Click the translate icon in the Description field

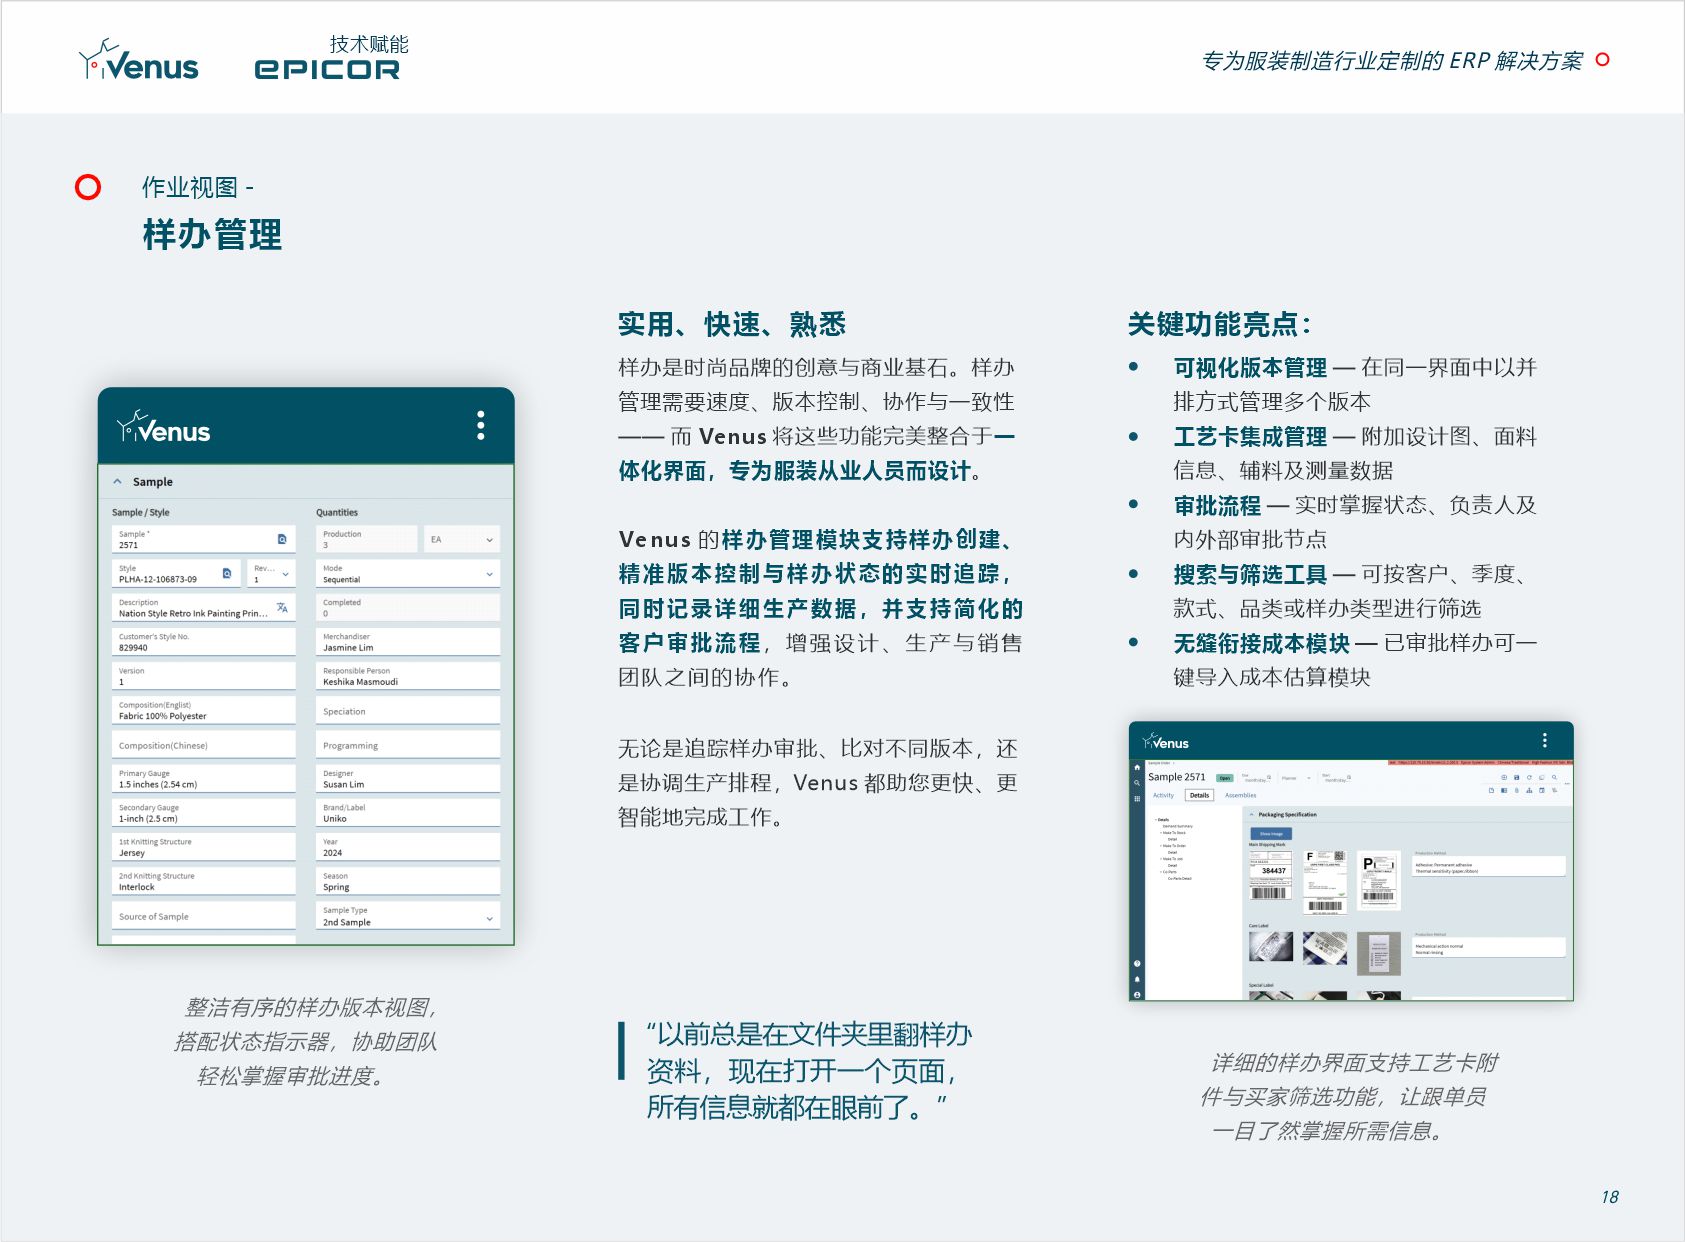(282, 608)
